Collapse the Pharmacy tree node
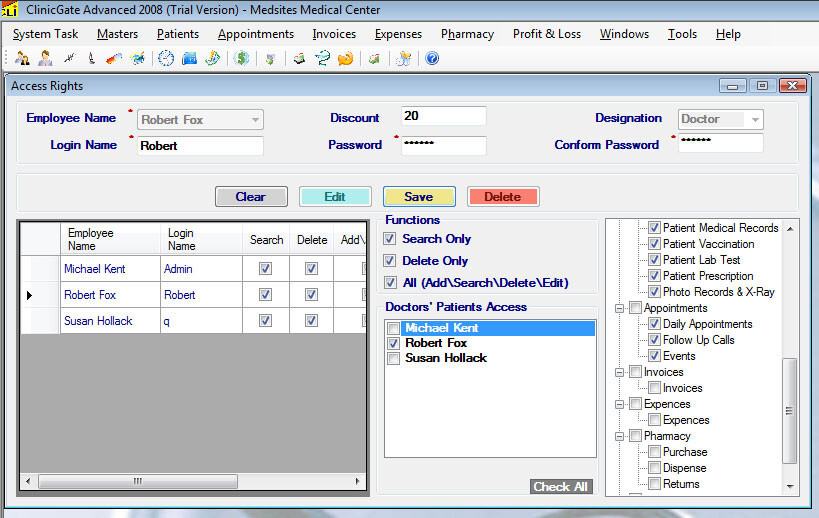This screenshot has width=819, height=518. coord(619,436)
